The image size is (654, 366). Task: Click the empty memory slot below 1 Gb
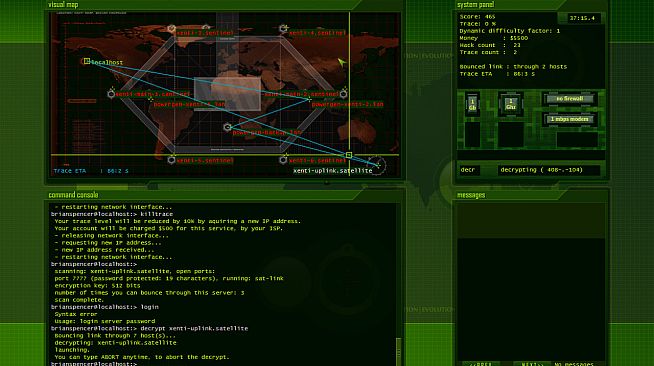point(473,135)
